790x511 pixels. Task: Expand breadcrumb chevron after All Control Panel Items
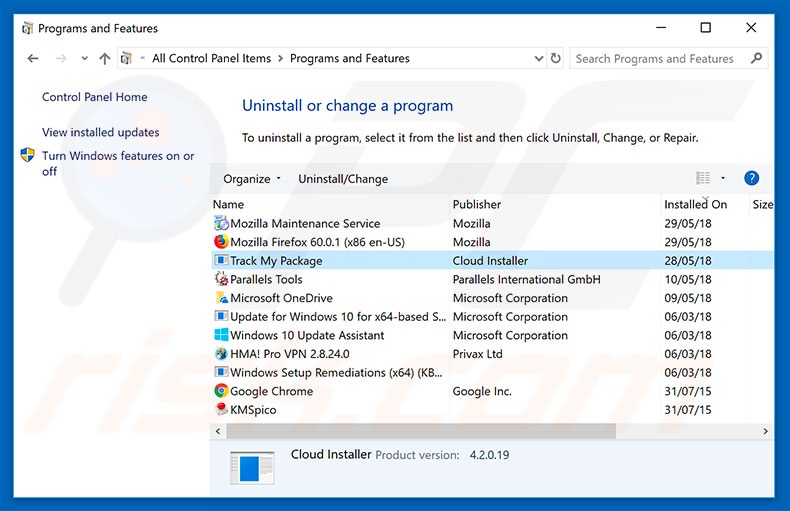click(280, 58)
